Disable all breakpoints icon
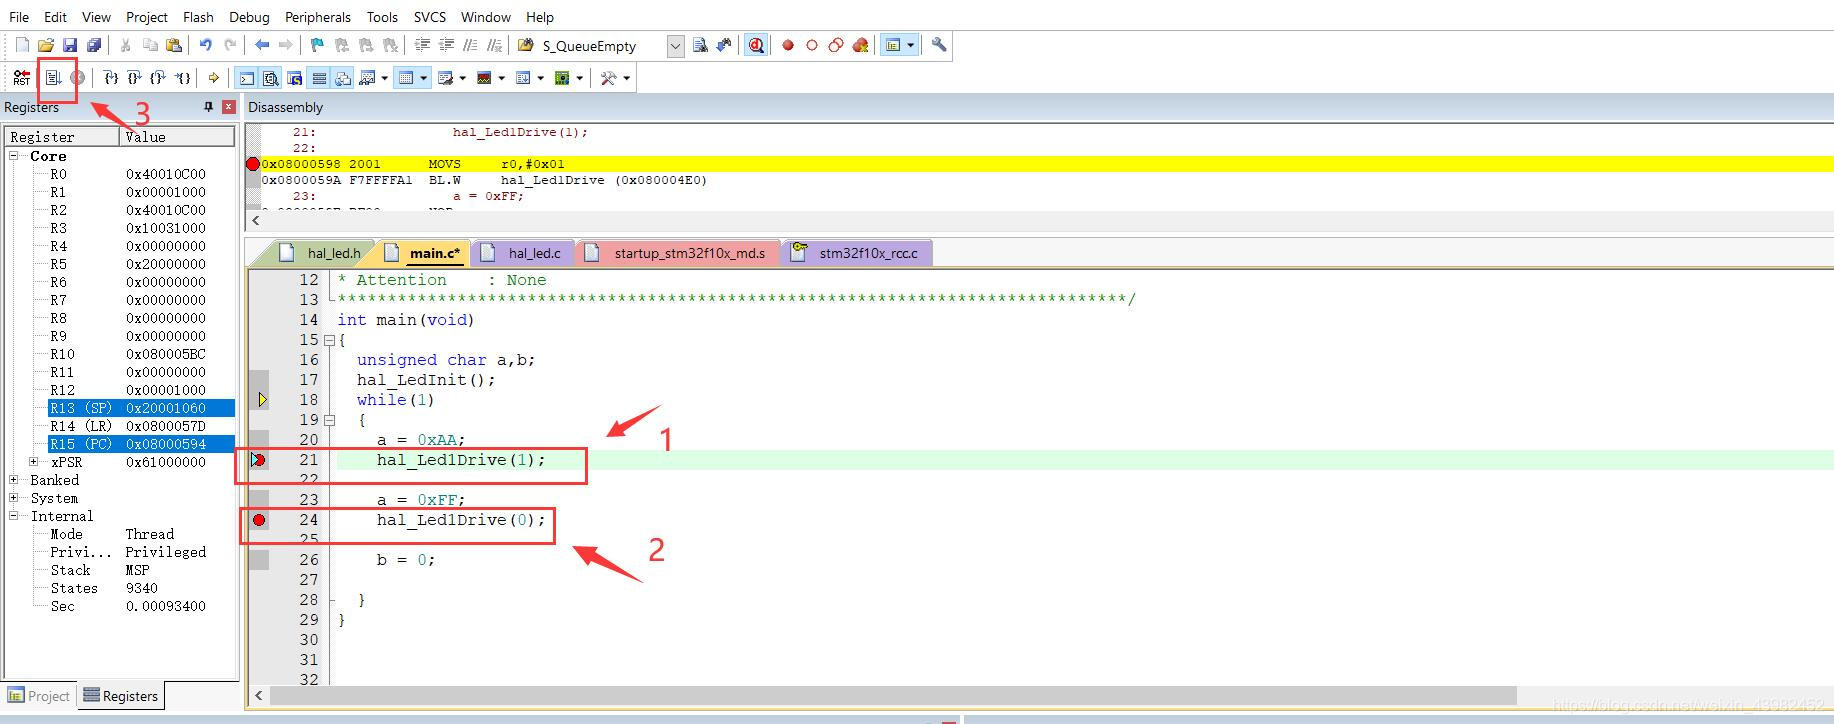The height and width of the screenshot is (724, 1834). [836, 45]
